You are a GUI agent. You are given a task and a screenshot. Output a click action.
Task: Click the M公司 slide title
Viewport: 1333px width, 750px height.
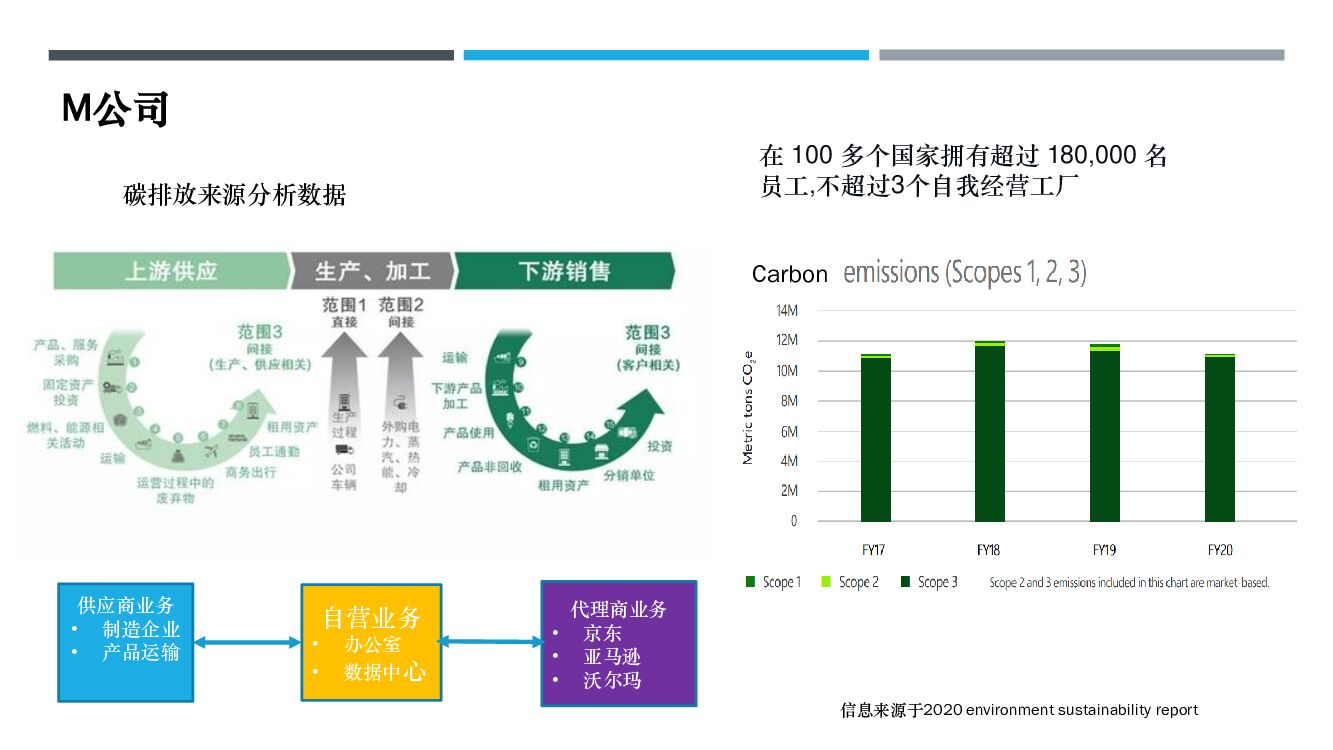tap(115, 109)
